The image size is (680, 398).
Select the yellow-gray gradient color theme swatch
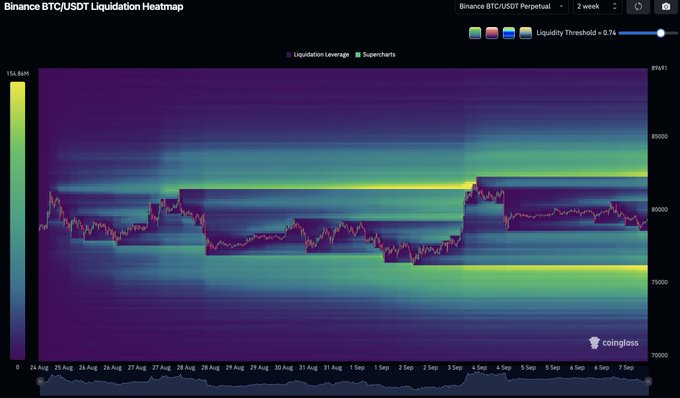click(526, 33)
